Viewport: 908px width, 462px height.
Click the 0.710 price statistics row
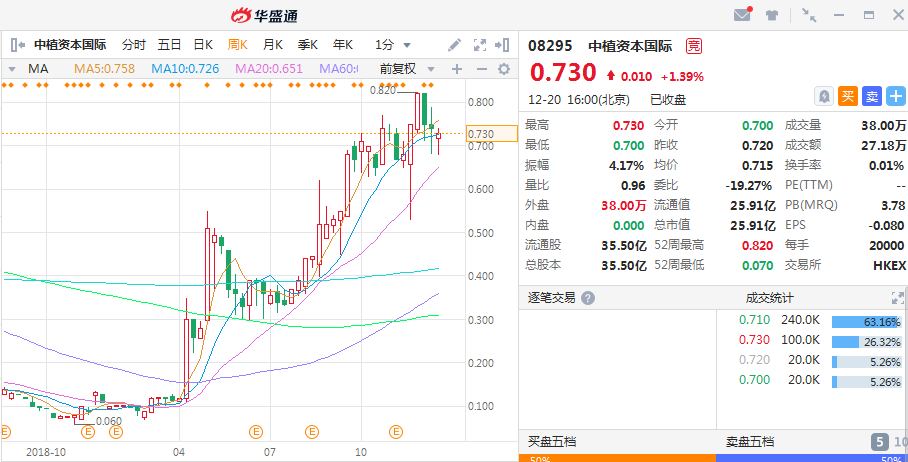[811, 320]
